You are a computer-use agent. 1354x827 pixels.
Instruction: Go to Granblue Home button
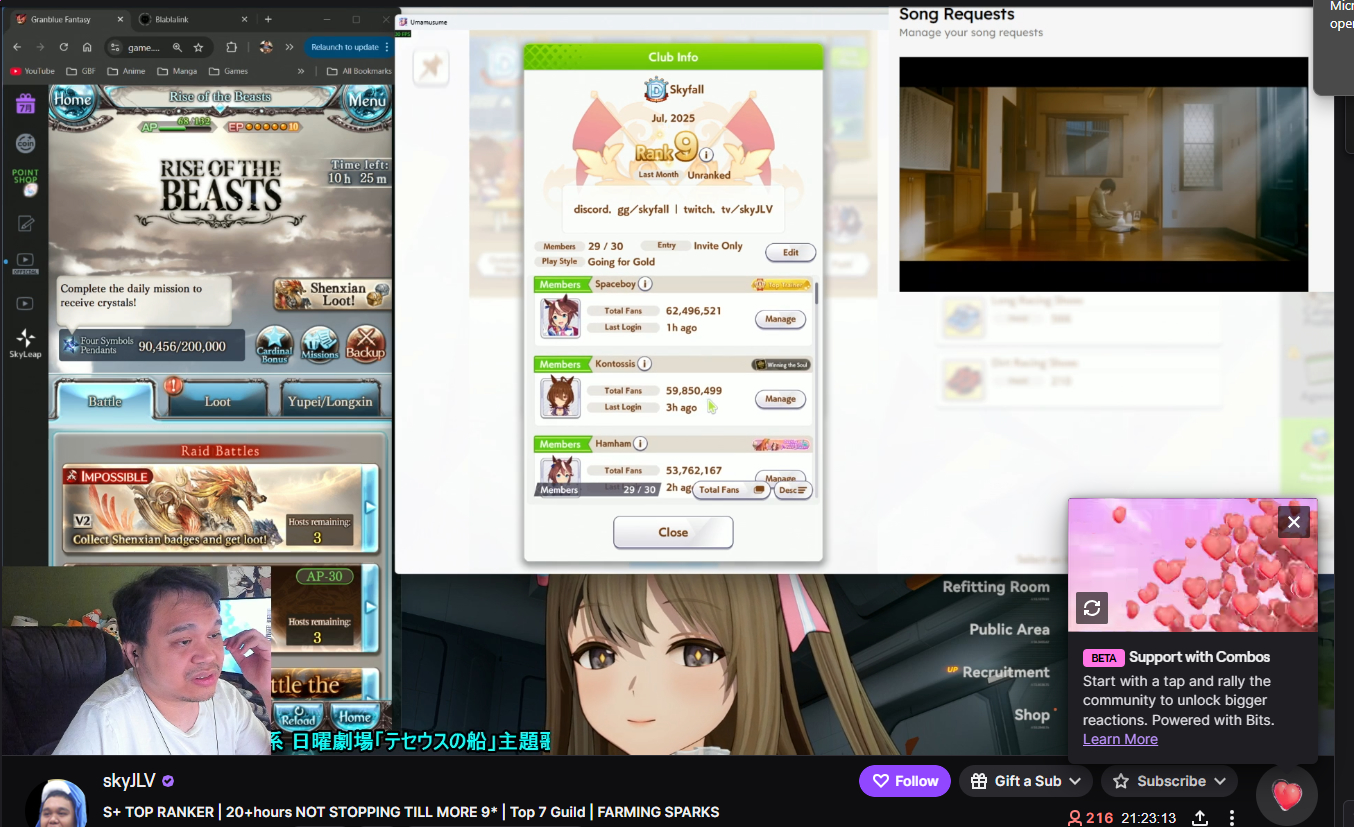click(72, 100)
